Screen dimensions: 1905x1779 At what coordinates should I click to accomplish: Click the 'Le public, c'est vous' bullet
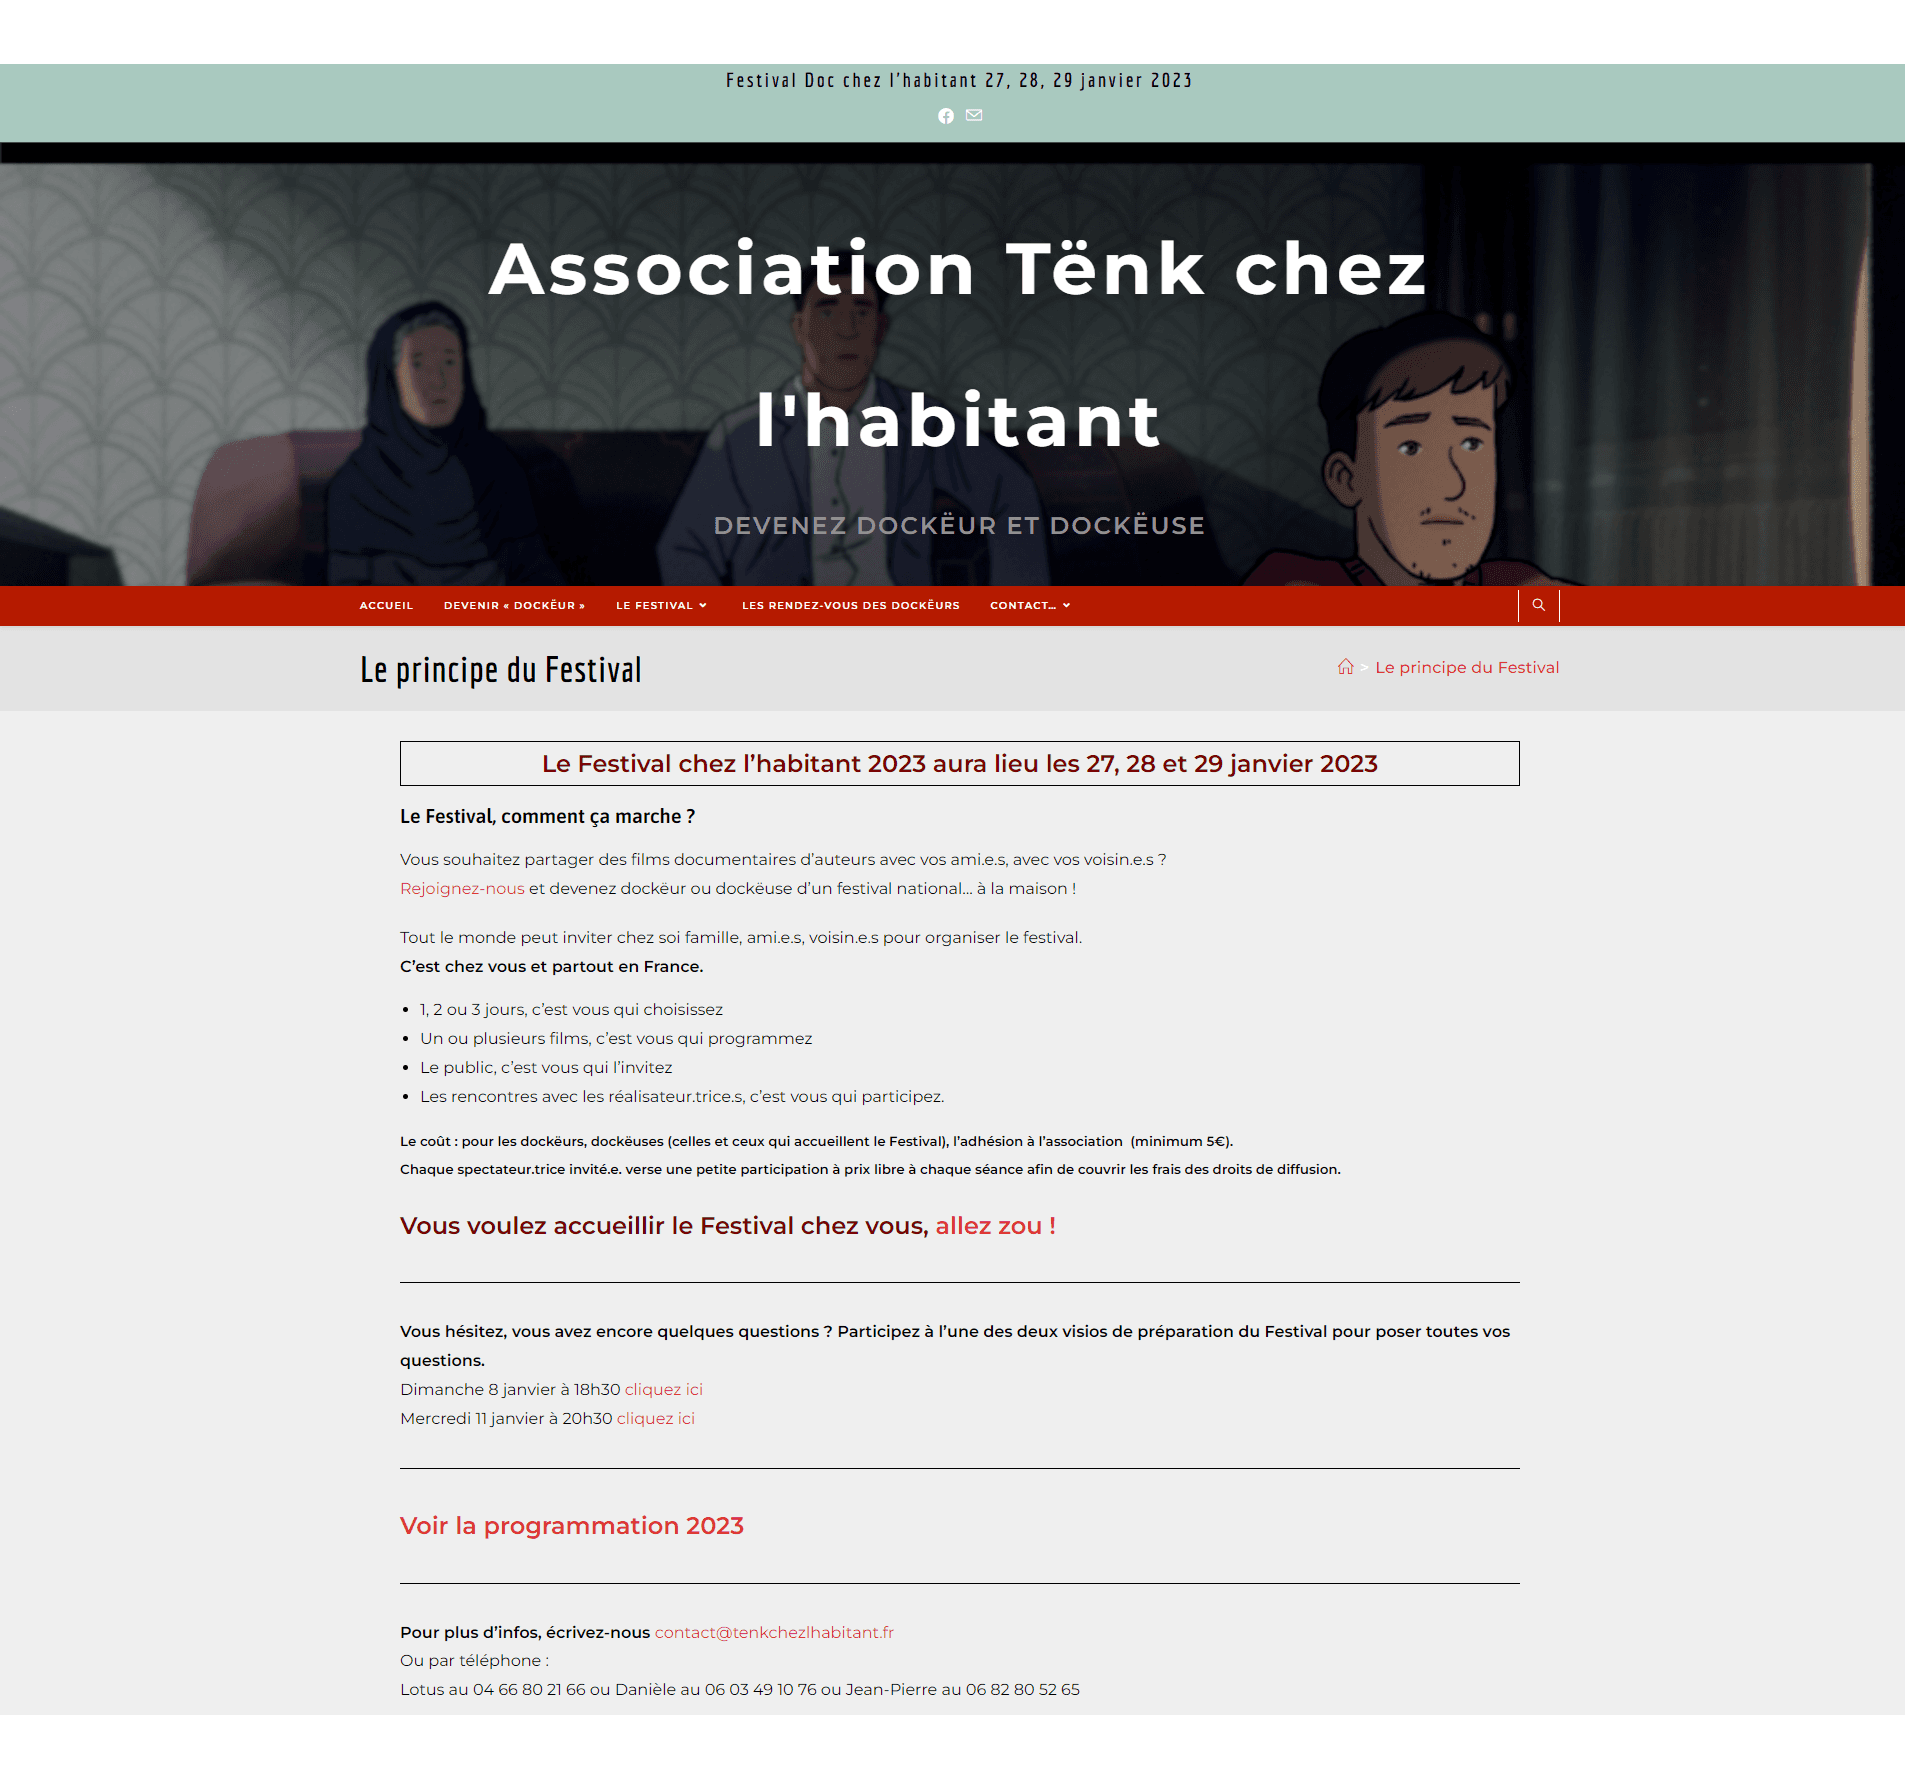pyautogui.click(x=546, y=1067)
